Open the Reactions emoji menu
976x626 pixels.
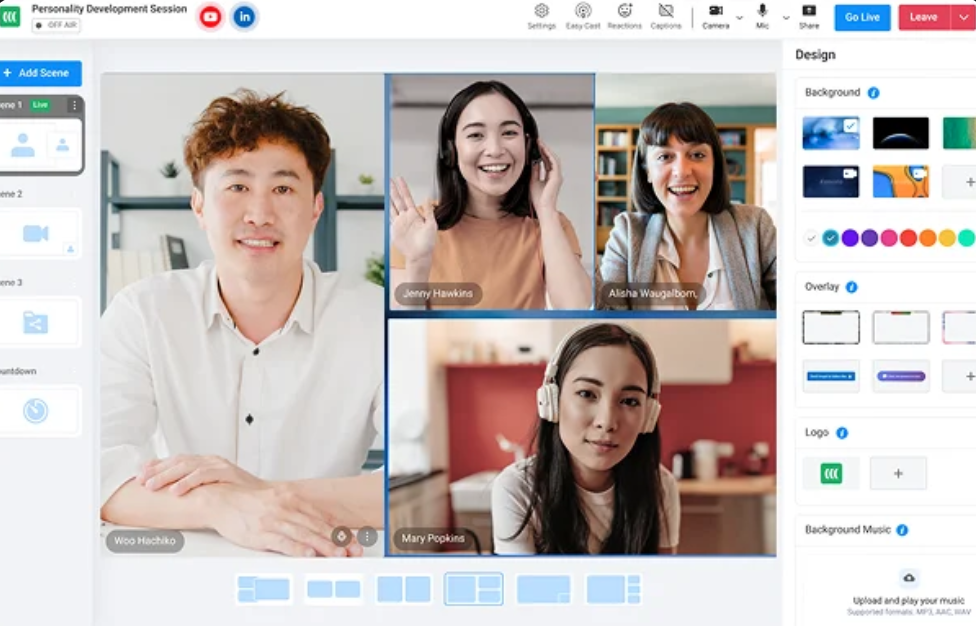click(x=625, y=14)
